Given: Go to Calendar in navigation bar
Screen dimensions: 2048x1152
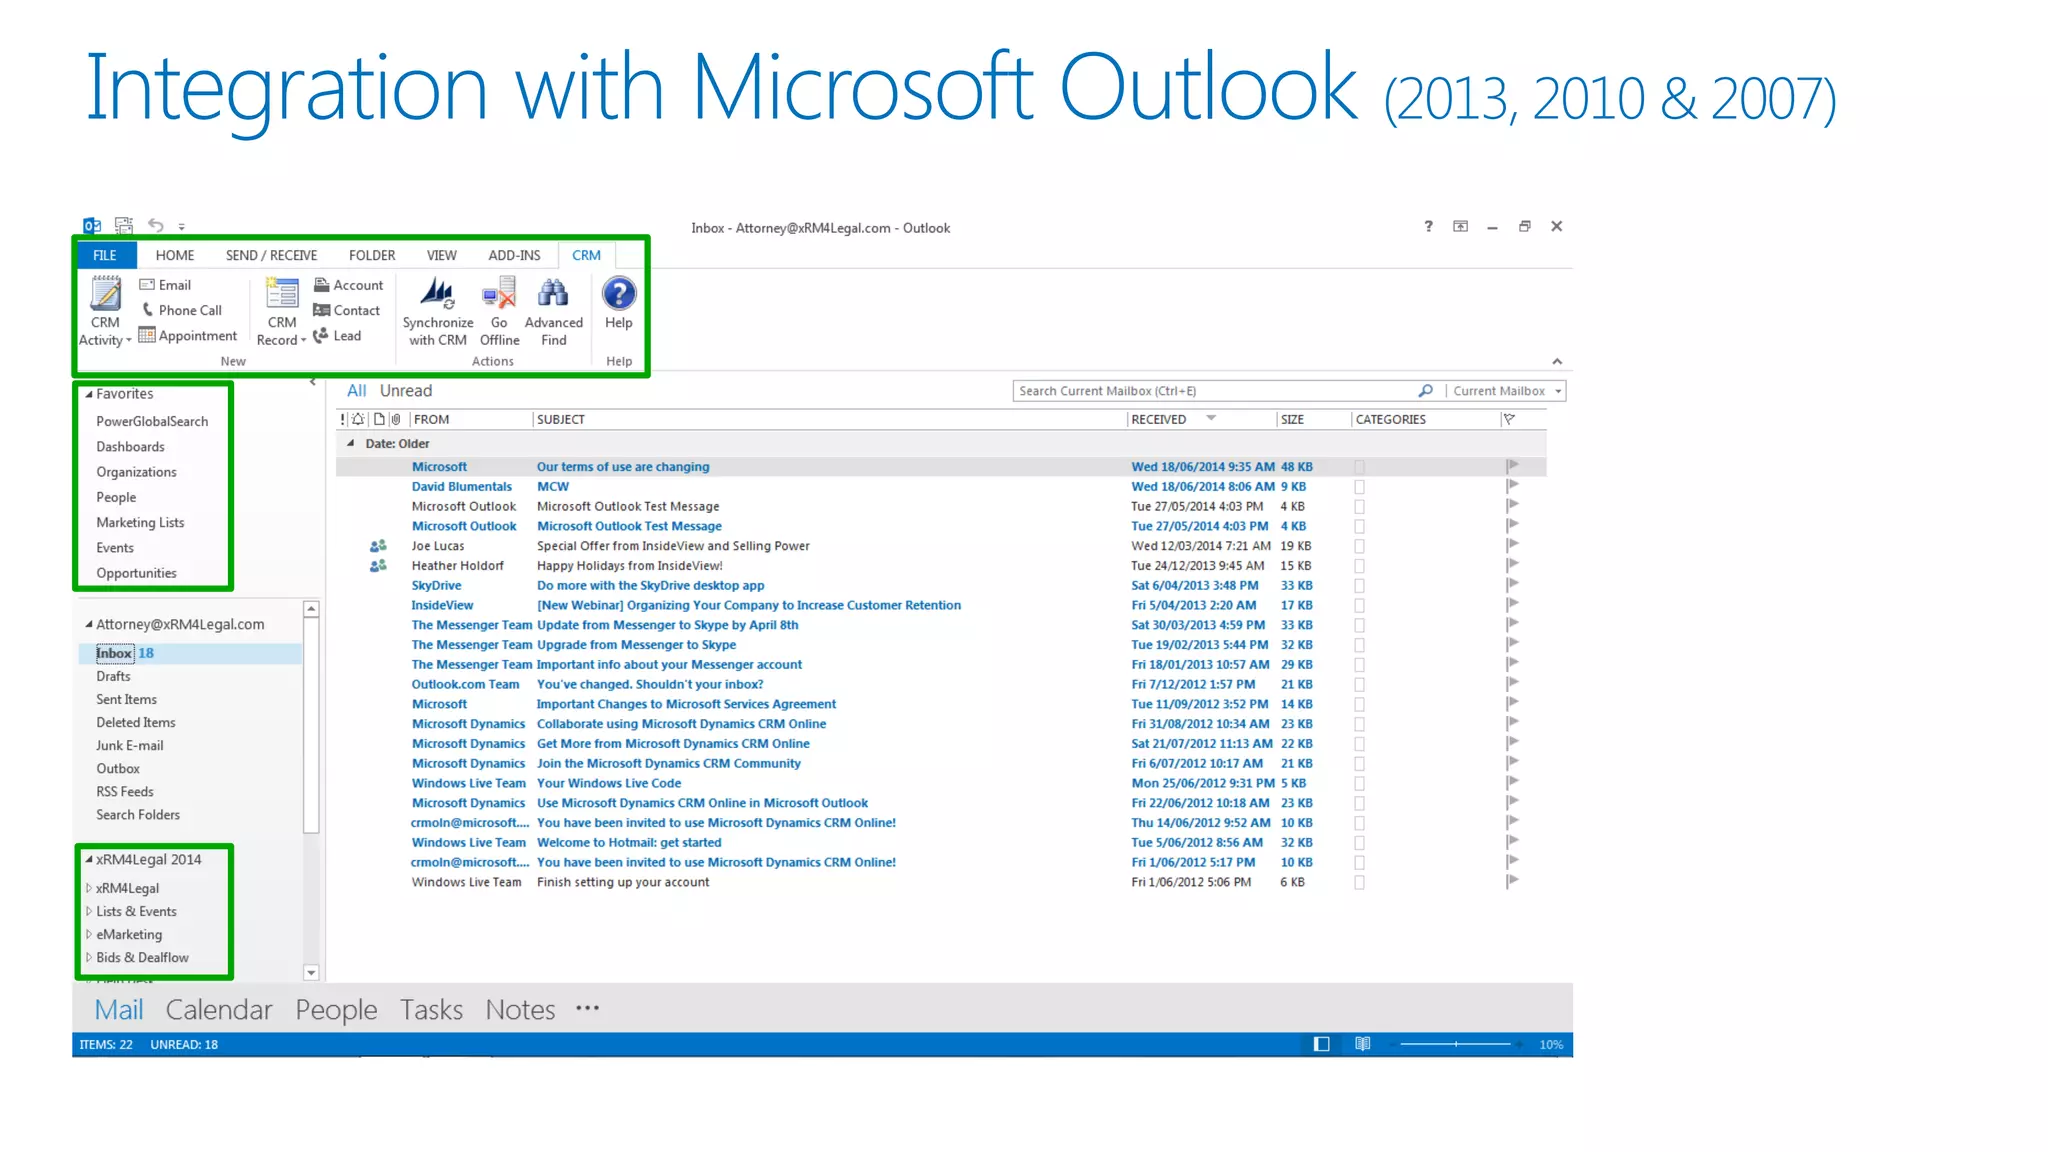Looking at the screenshot, I should pyautogui.click(x=219, y=1010).
